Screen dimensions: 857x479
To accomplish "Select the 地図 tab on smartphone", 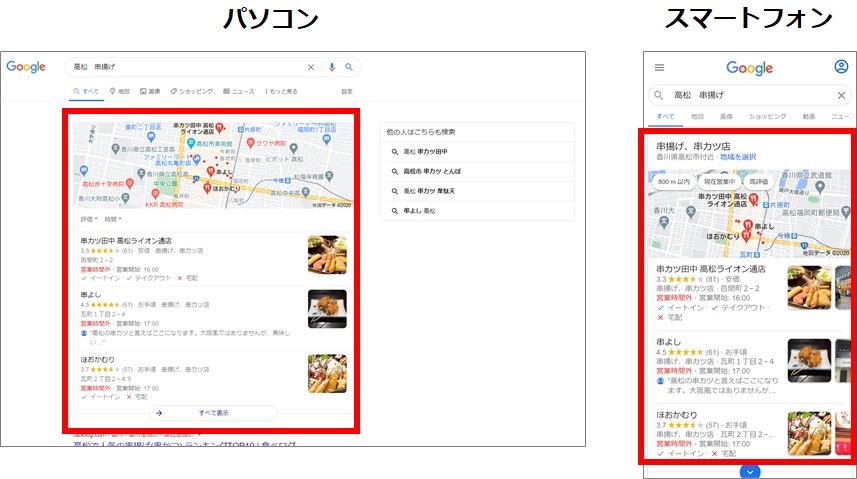I will pyautogui.click(x=697, y=116).
